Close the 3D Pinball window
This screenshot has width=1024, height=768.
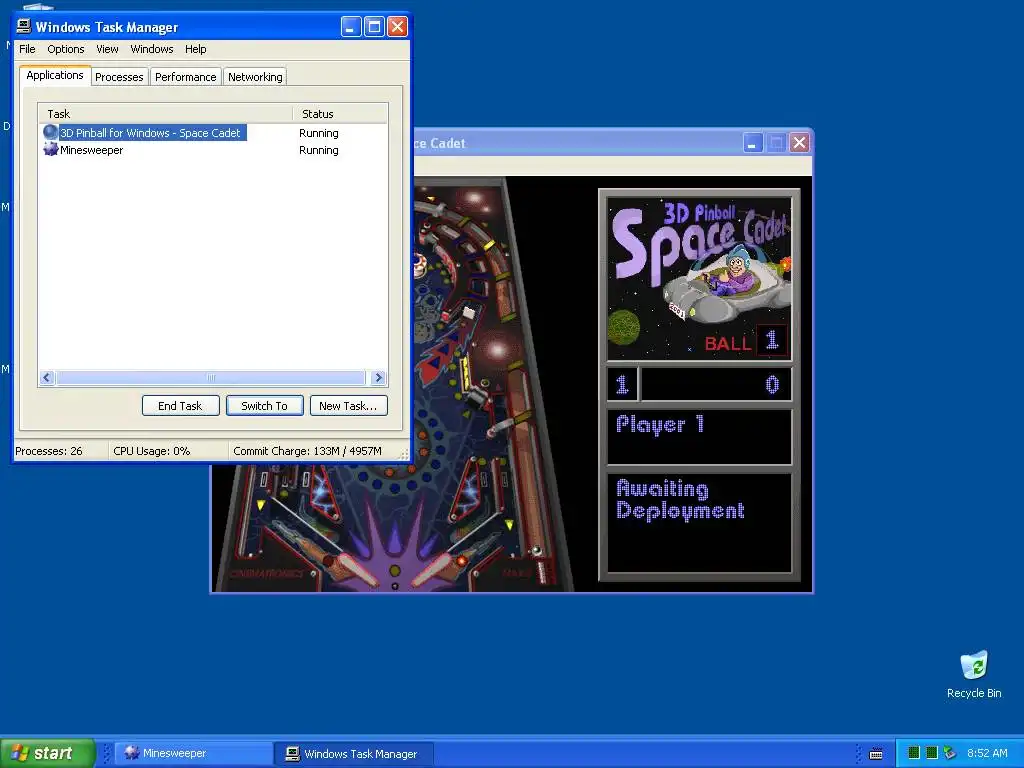pos(799,142)
